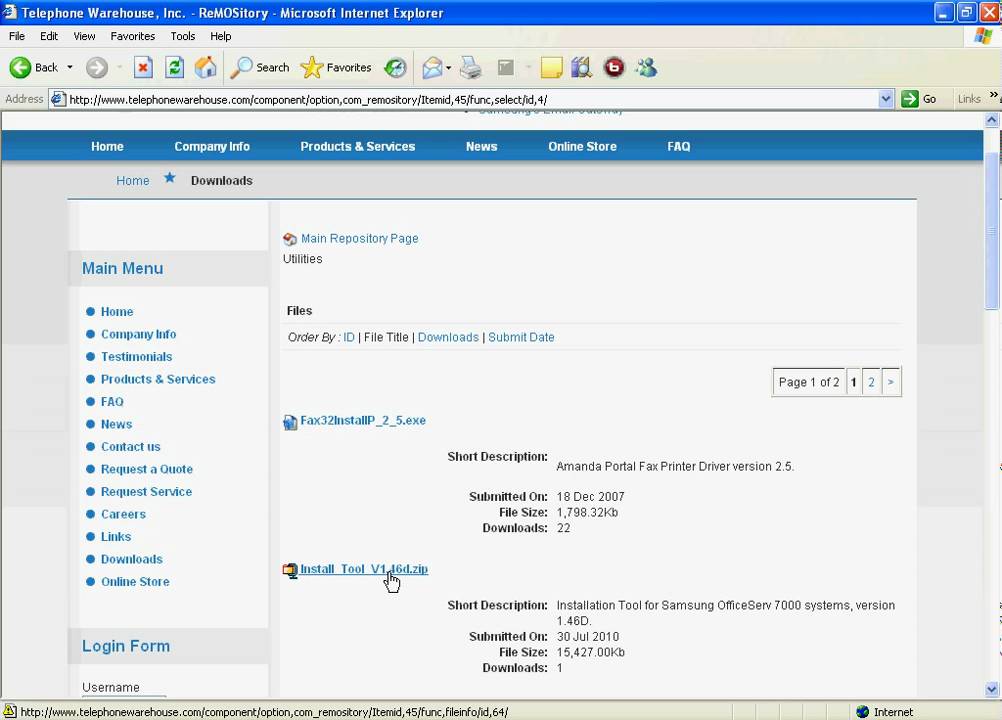Click the Main Repository Page icon

click(x=289, y=239)
